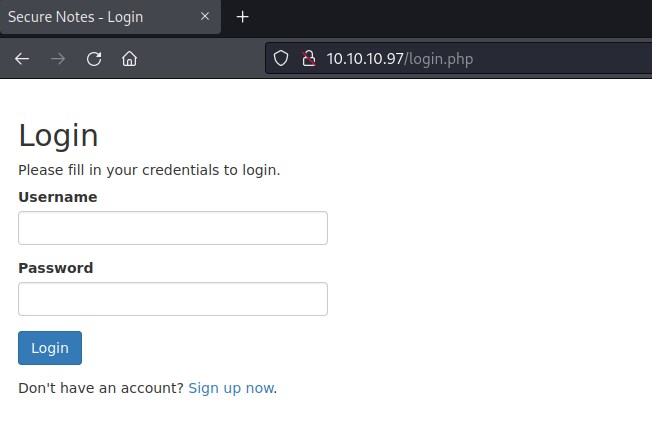Image resolution: width=652 pixels, height=430 pixels.
Task: Click inside the Username text field
Action: click(x=173, y=228)
